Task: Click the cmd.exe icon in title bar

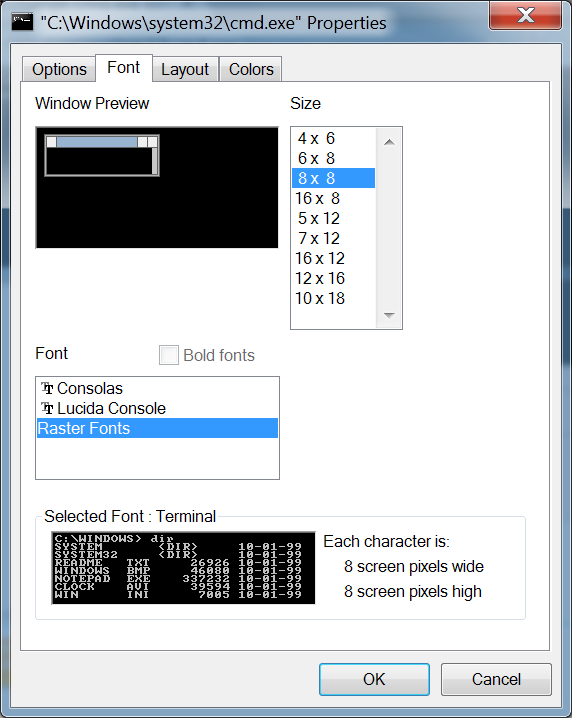Action: [22, 22]
